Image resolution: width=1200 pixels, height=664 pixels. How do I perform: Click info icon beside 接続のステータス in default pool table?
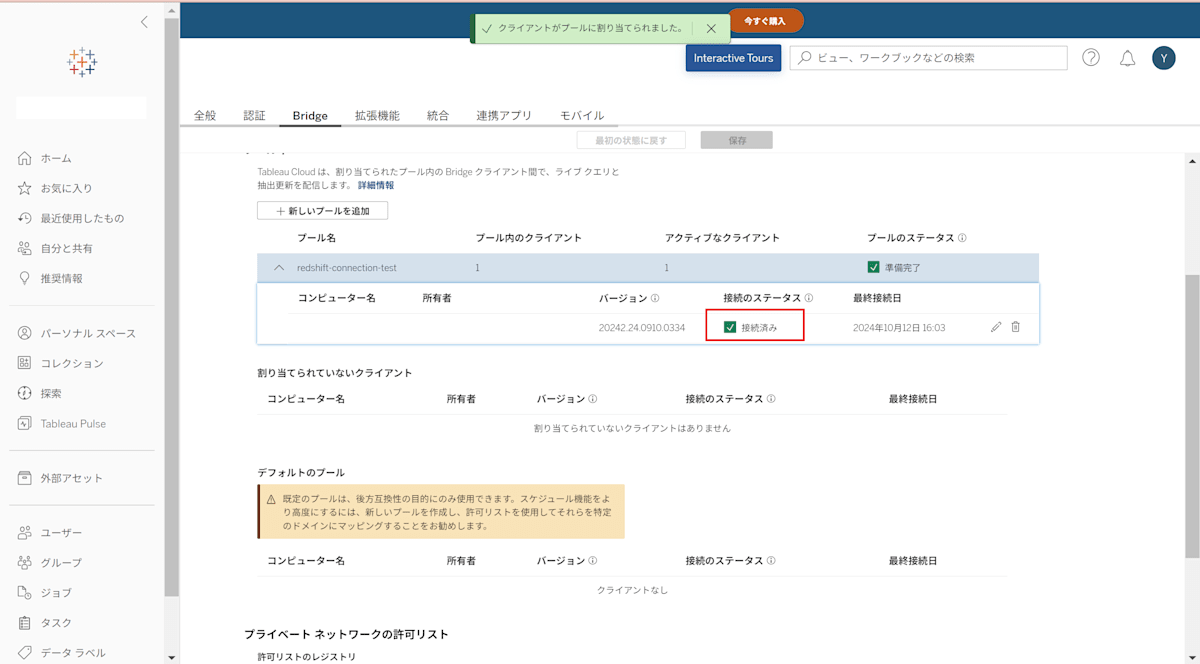click(x=770, y=562)
